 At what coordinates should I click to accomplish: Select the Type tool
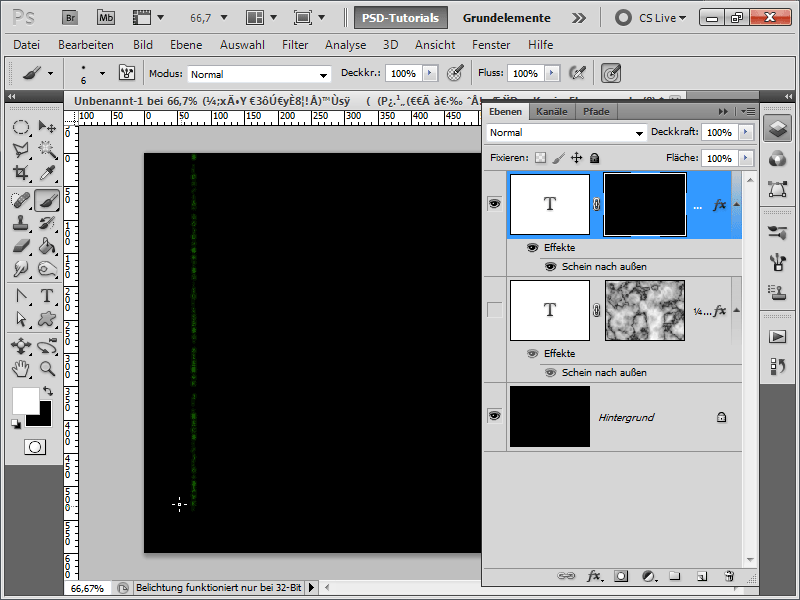(x=47, y=296)
